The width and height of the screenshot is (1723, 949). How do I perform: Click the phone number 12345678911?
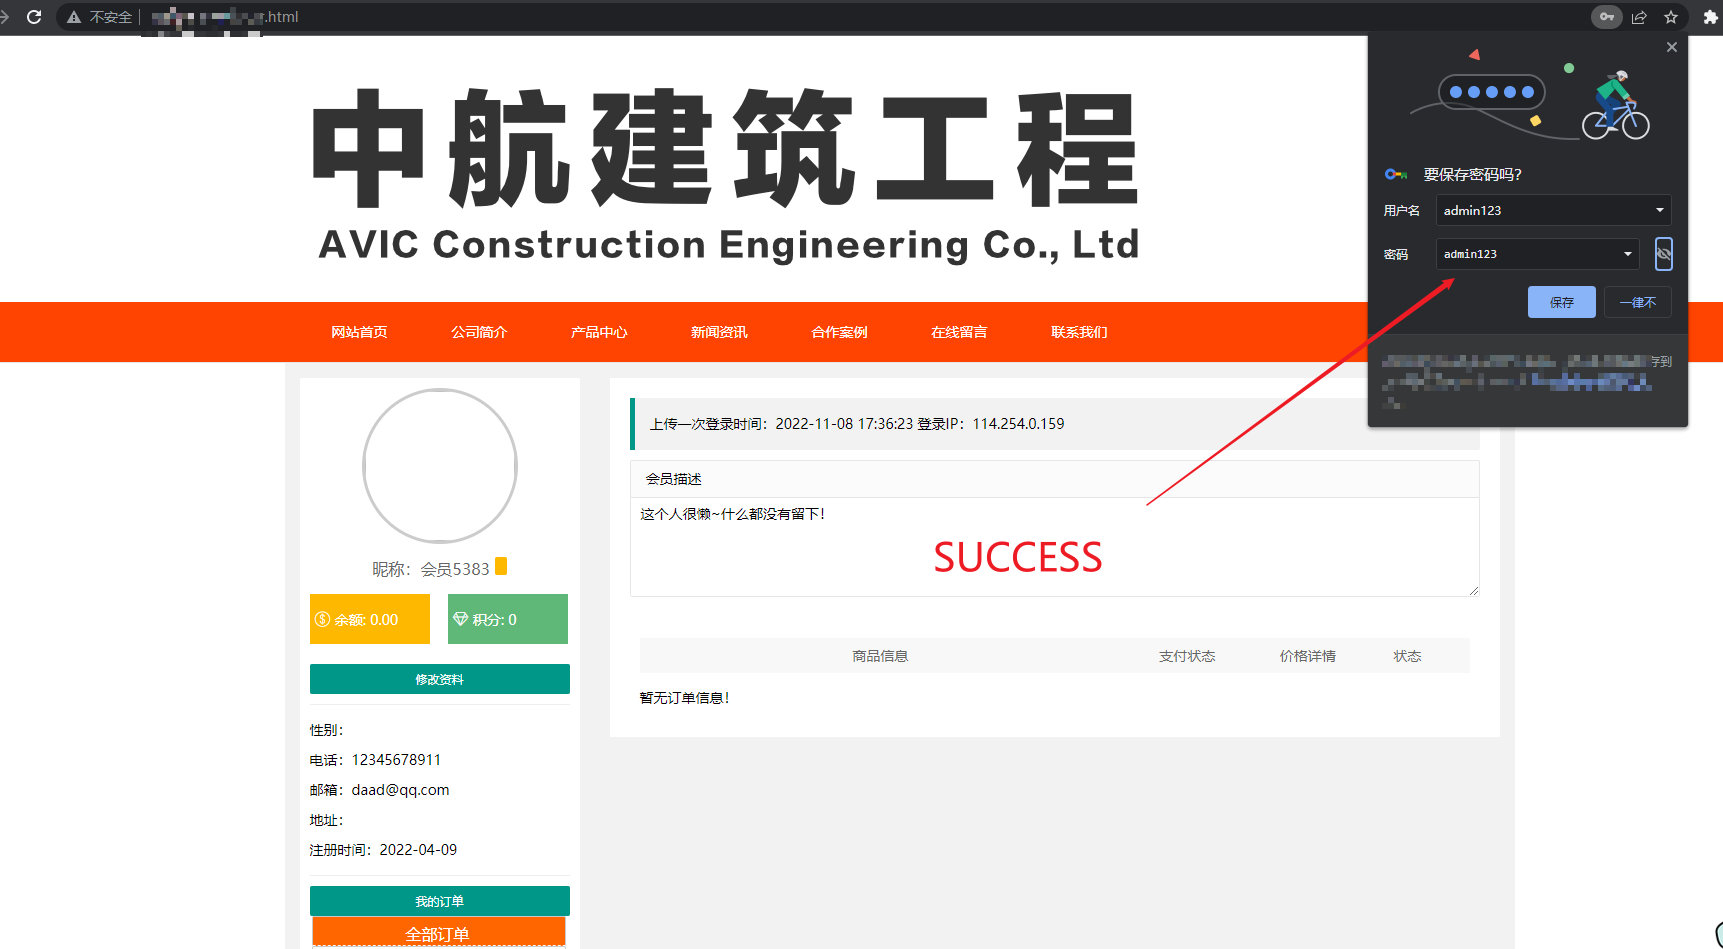[396, 760]
